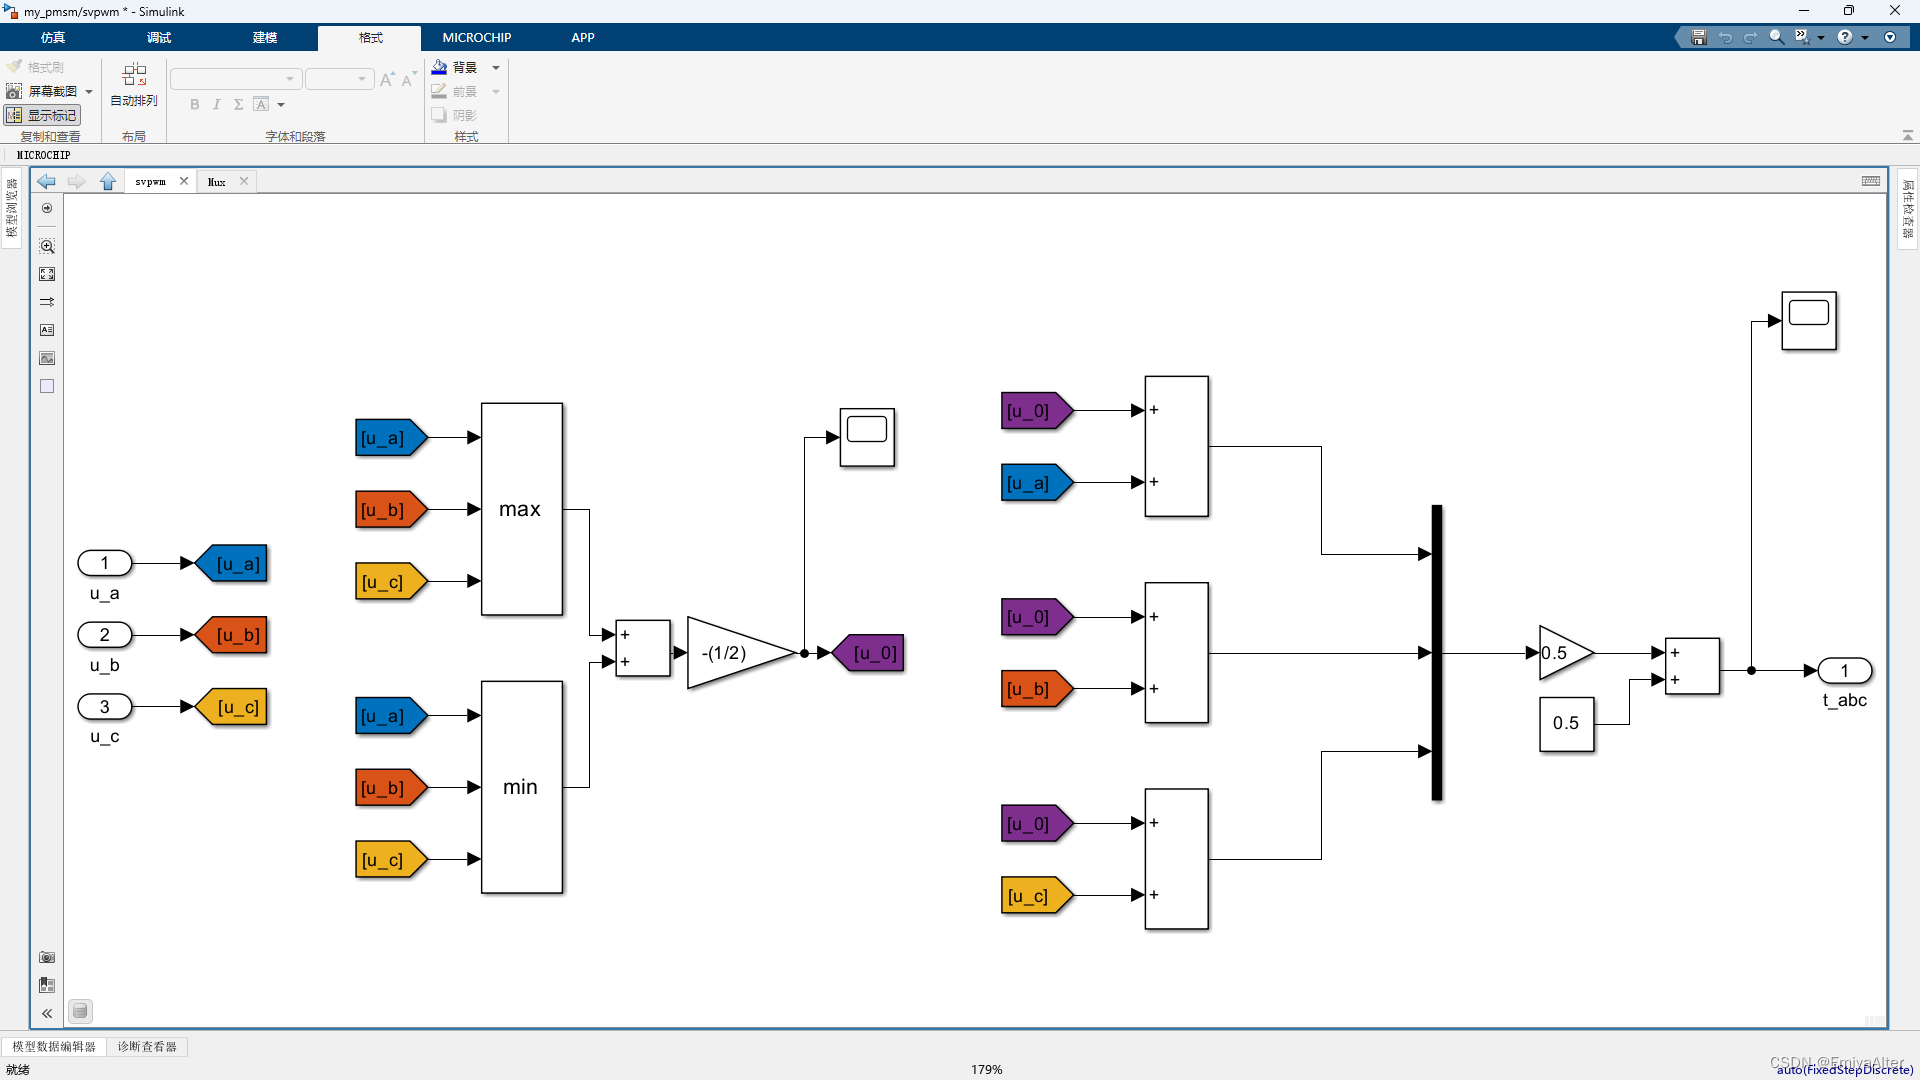Click the max block in the diagram
This screenshot has height=1080, width=1920.
click(521, 509)
